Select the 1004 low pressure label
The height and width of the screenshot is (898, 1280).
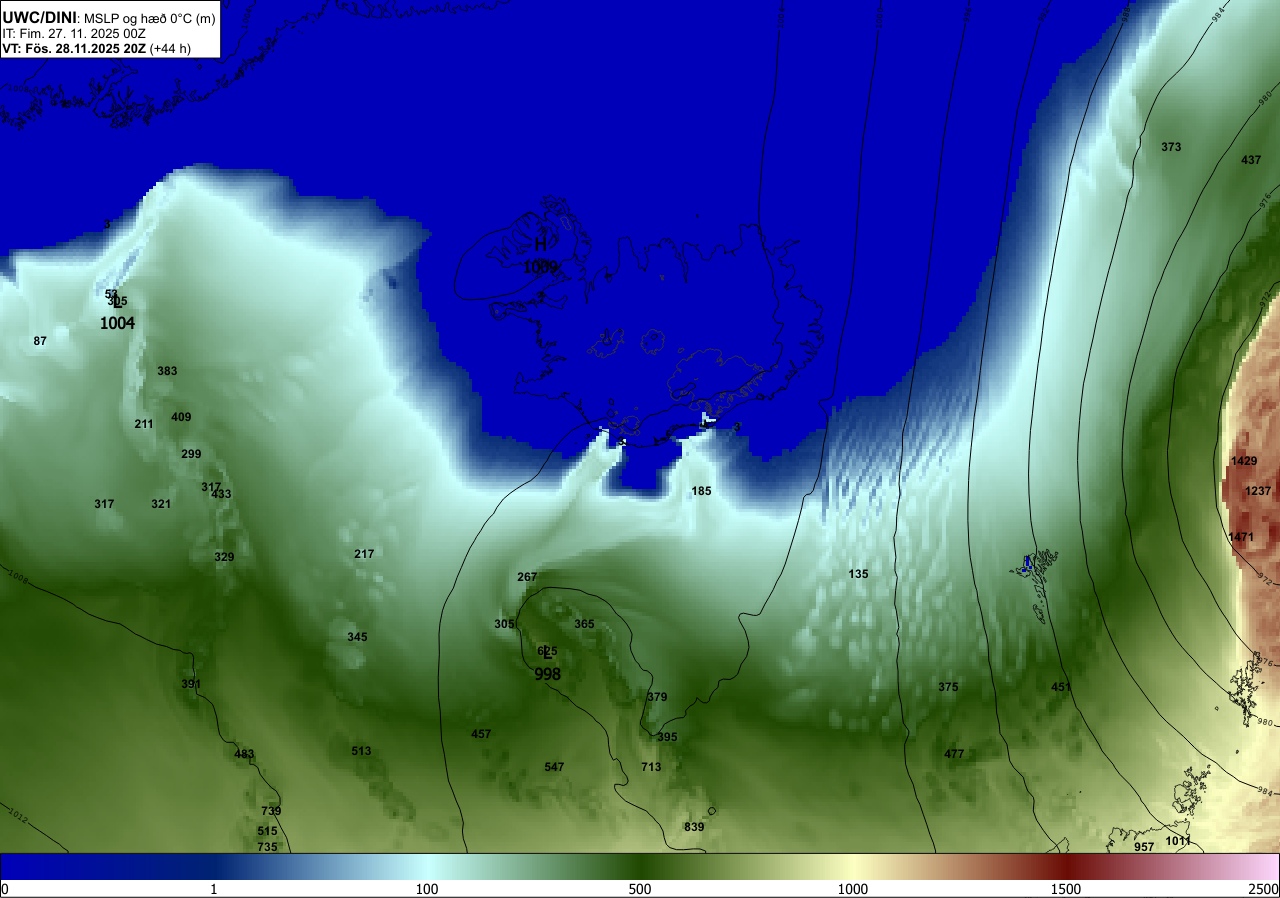[117, 323]
